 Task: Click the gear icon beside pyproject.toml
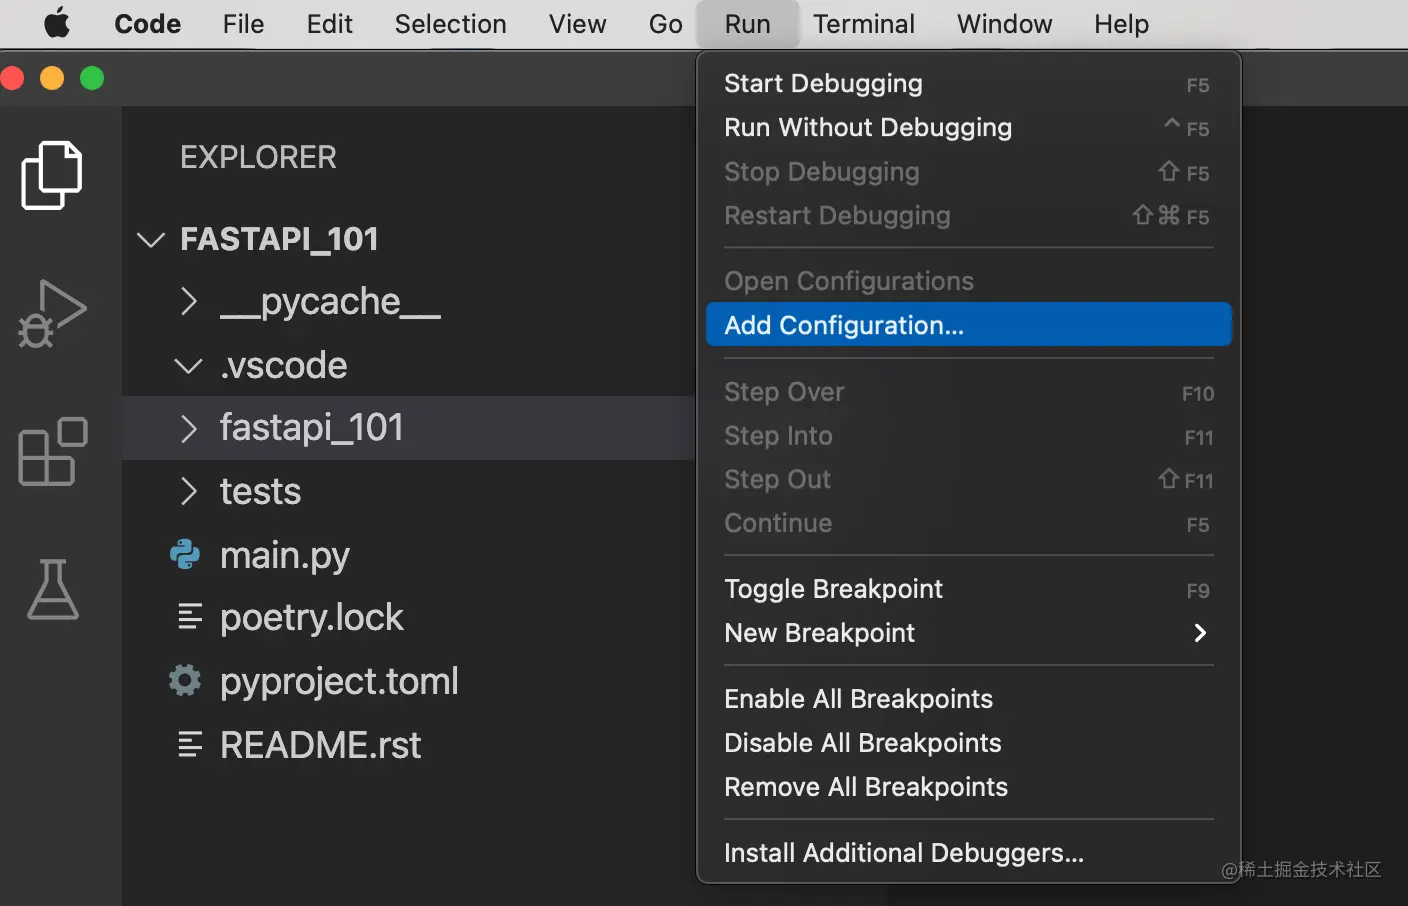(185, 681)
